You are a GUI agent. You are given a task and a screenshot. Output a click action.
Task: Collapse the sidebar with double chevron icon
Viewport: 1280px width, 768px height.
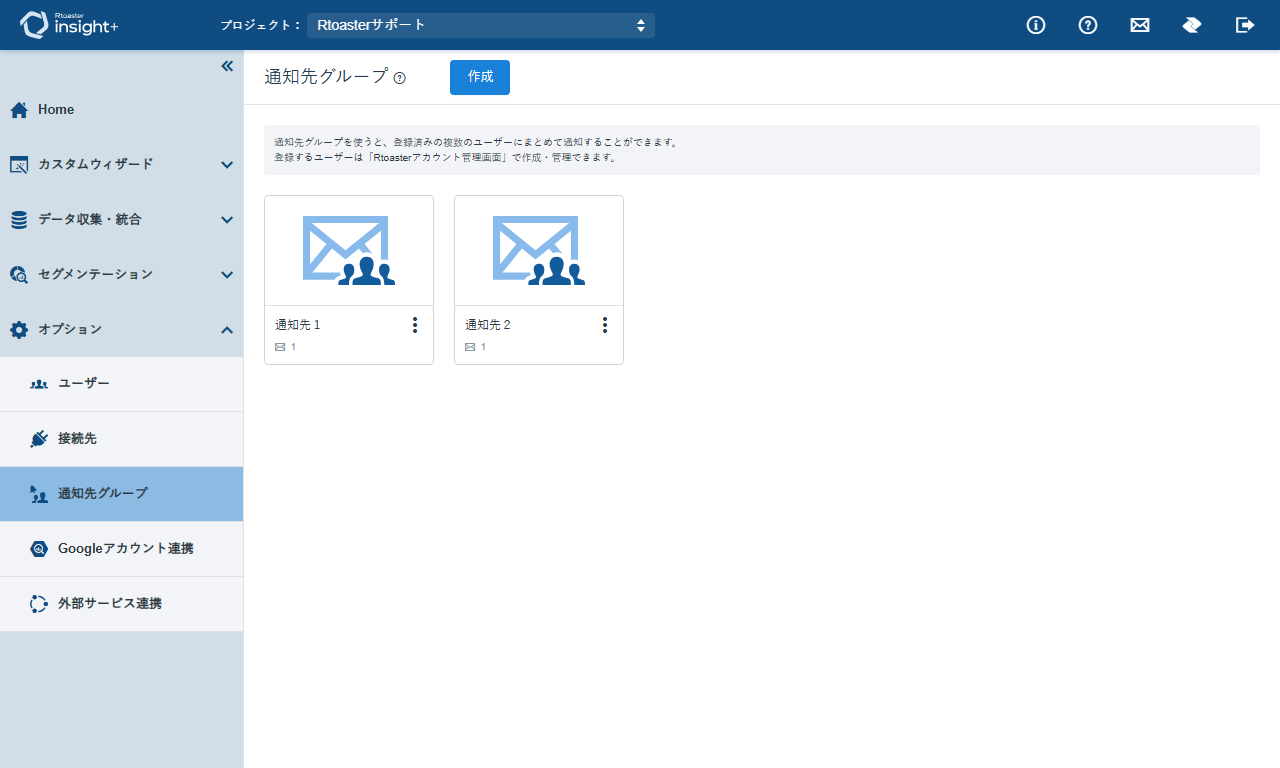227,66
